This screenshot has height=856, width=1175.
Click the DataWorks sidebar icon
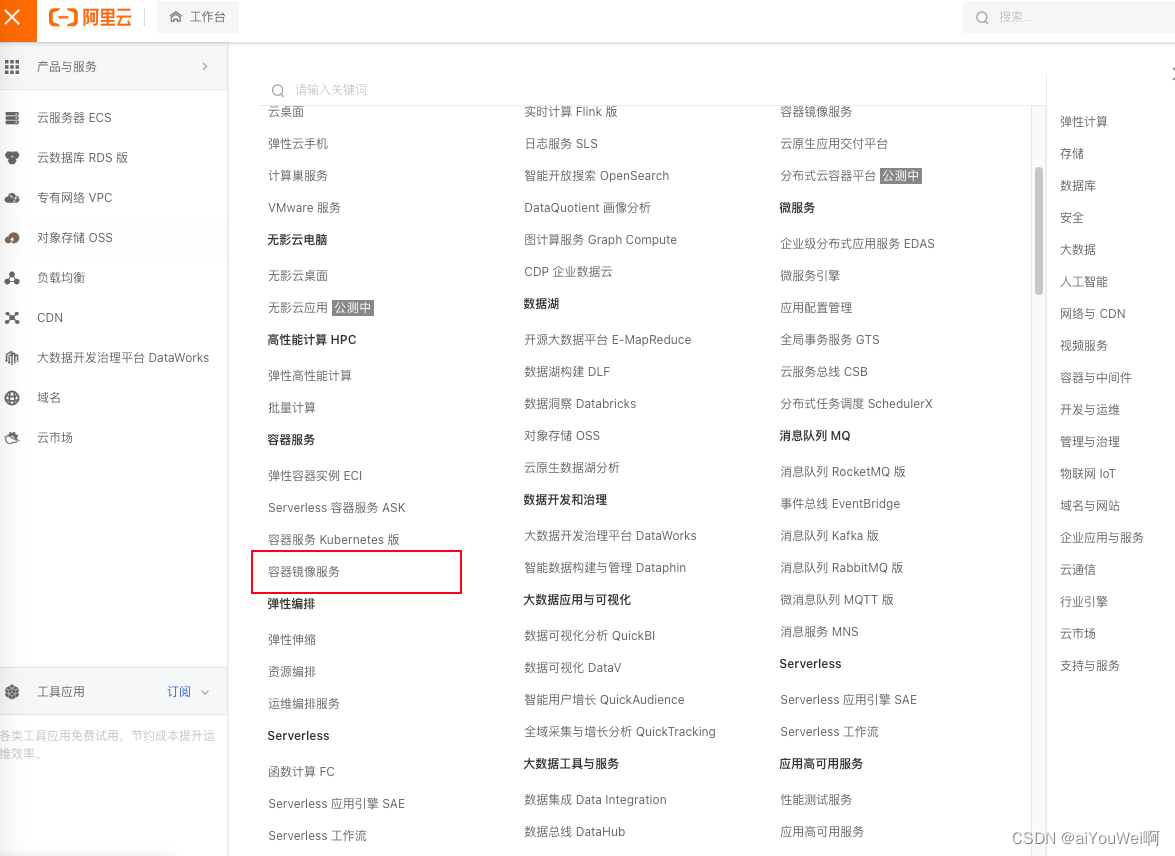12,358
